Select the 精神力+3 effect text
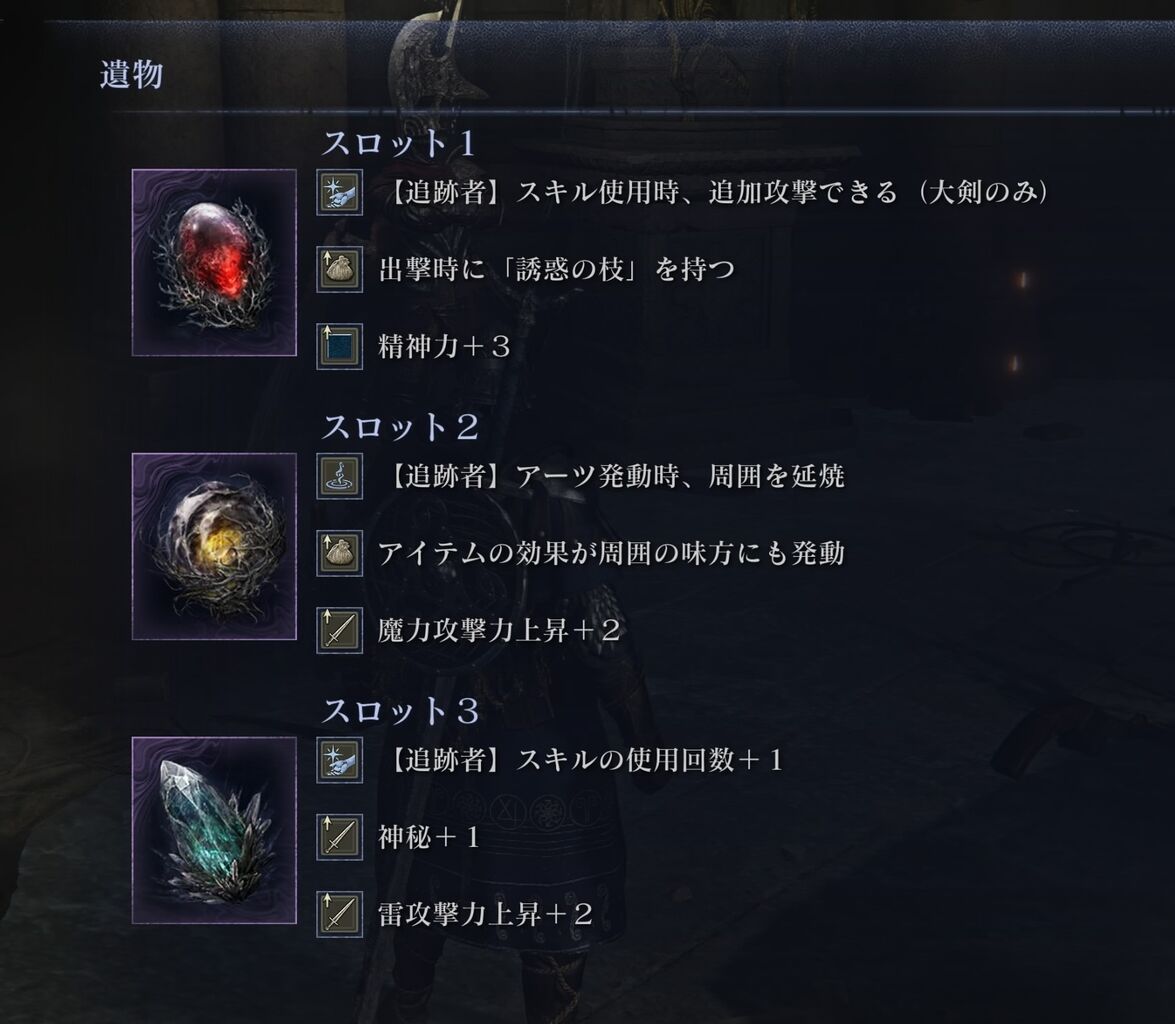The width and height of the screenshot is (1175, 1024). click(444, 346)
